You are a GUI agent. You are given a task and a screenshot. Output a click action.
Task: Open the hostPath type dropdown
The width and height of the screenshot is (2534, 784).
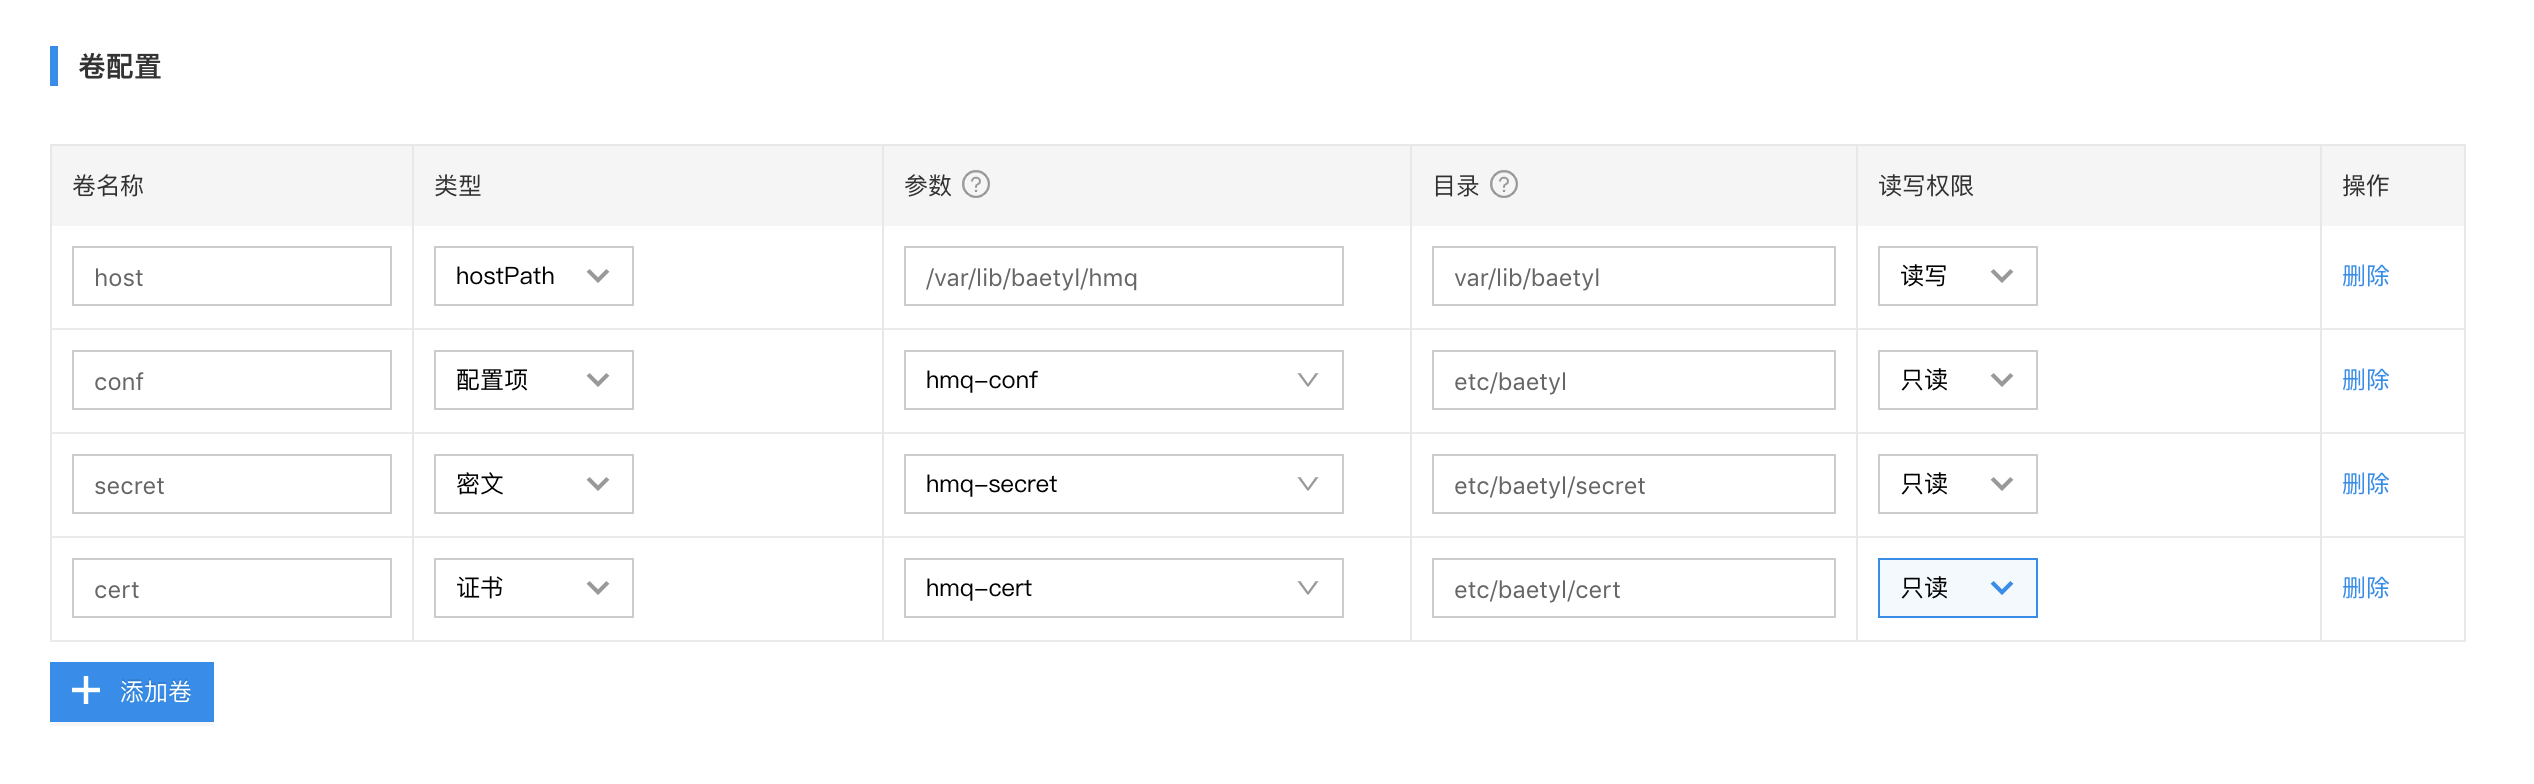533,276
